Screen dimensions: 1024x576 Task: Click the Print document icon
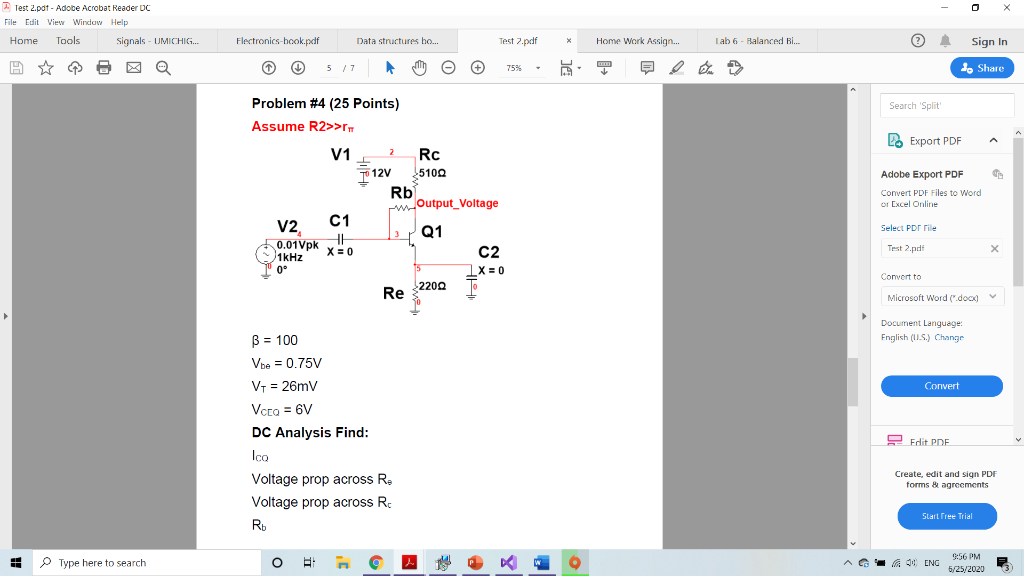pyautogui.click(x=103, y=67)
